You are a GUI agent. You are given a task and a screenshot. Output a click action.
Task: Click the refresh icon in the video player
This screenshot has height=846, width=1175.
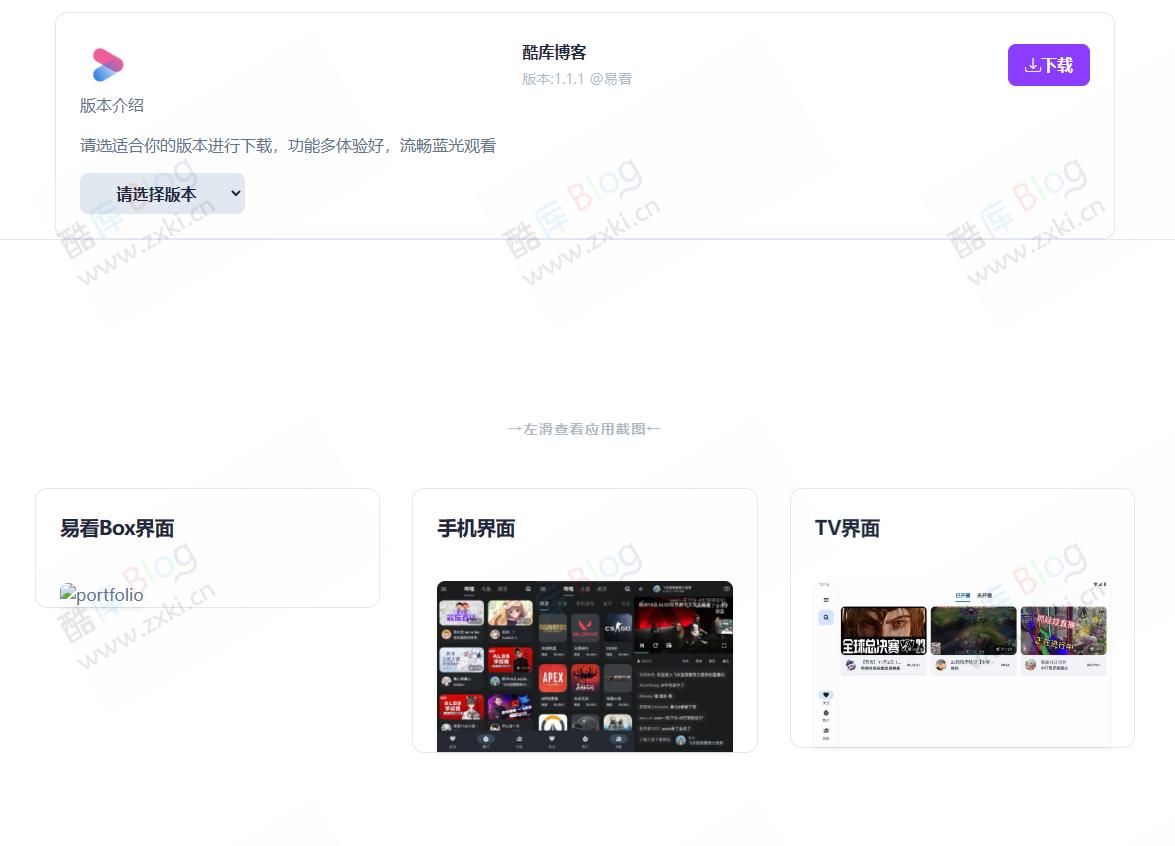[655, 645]
